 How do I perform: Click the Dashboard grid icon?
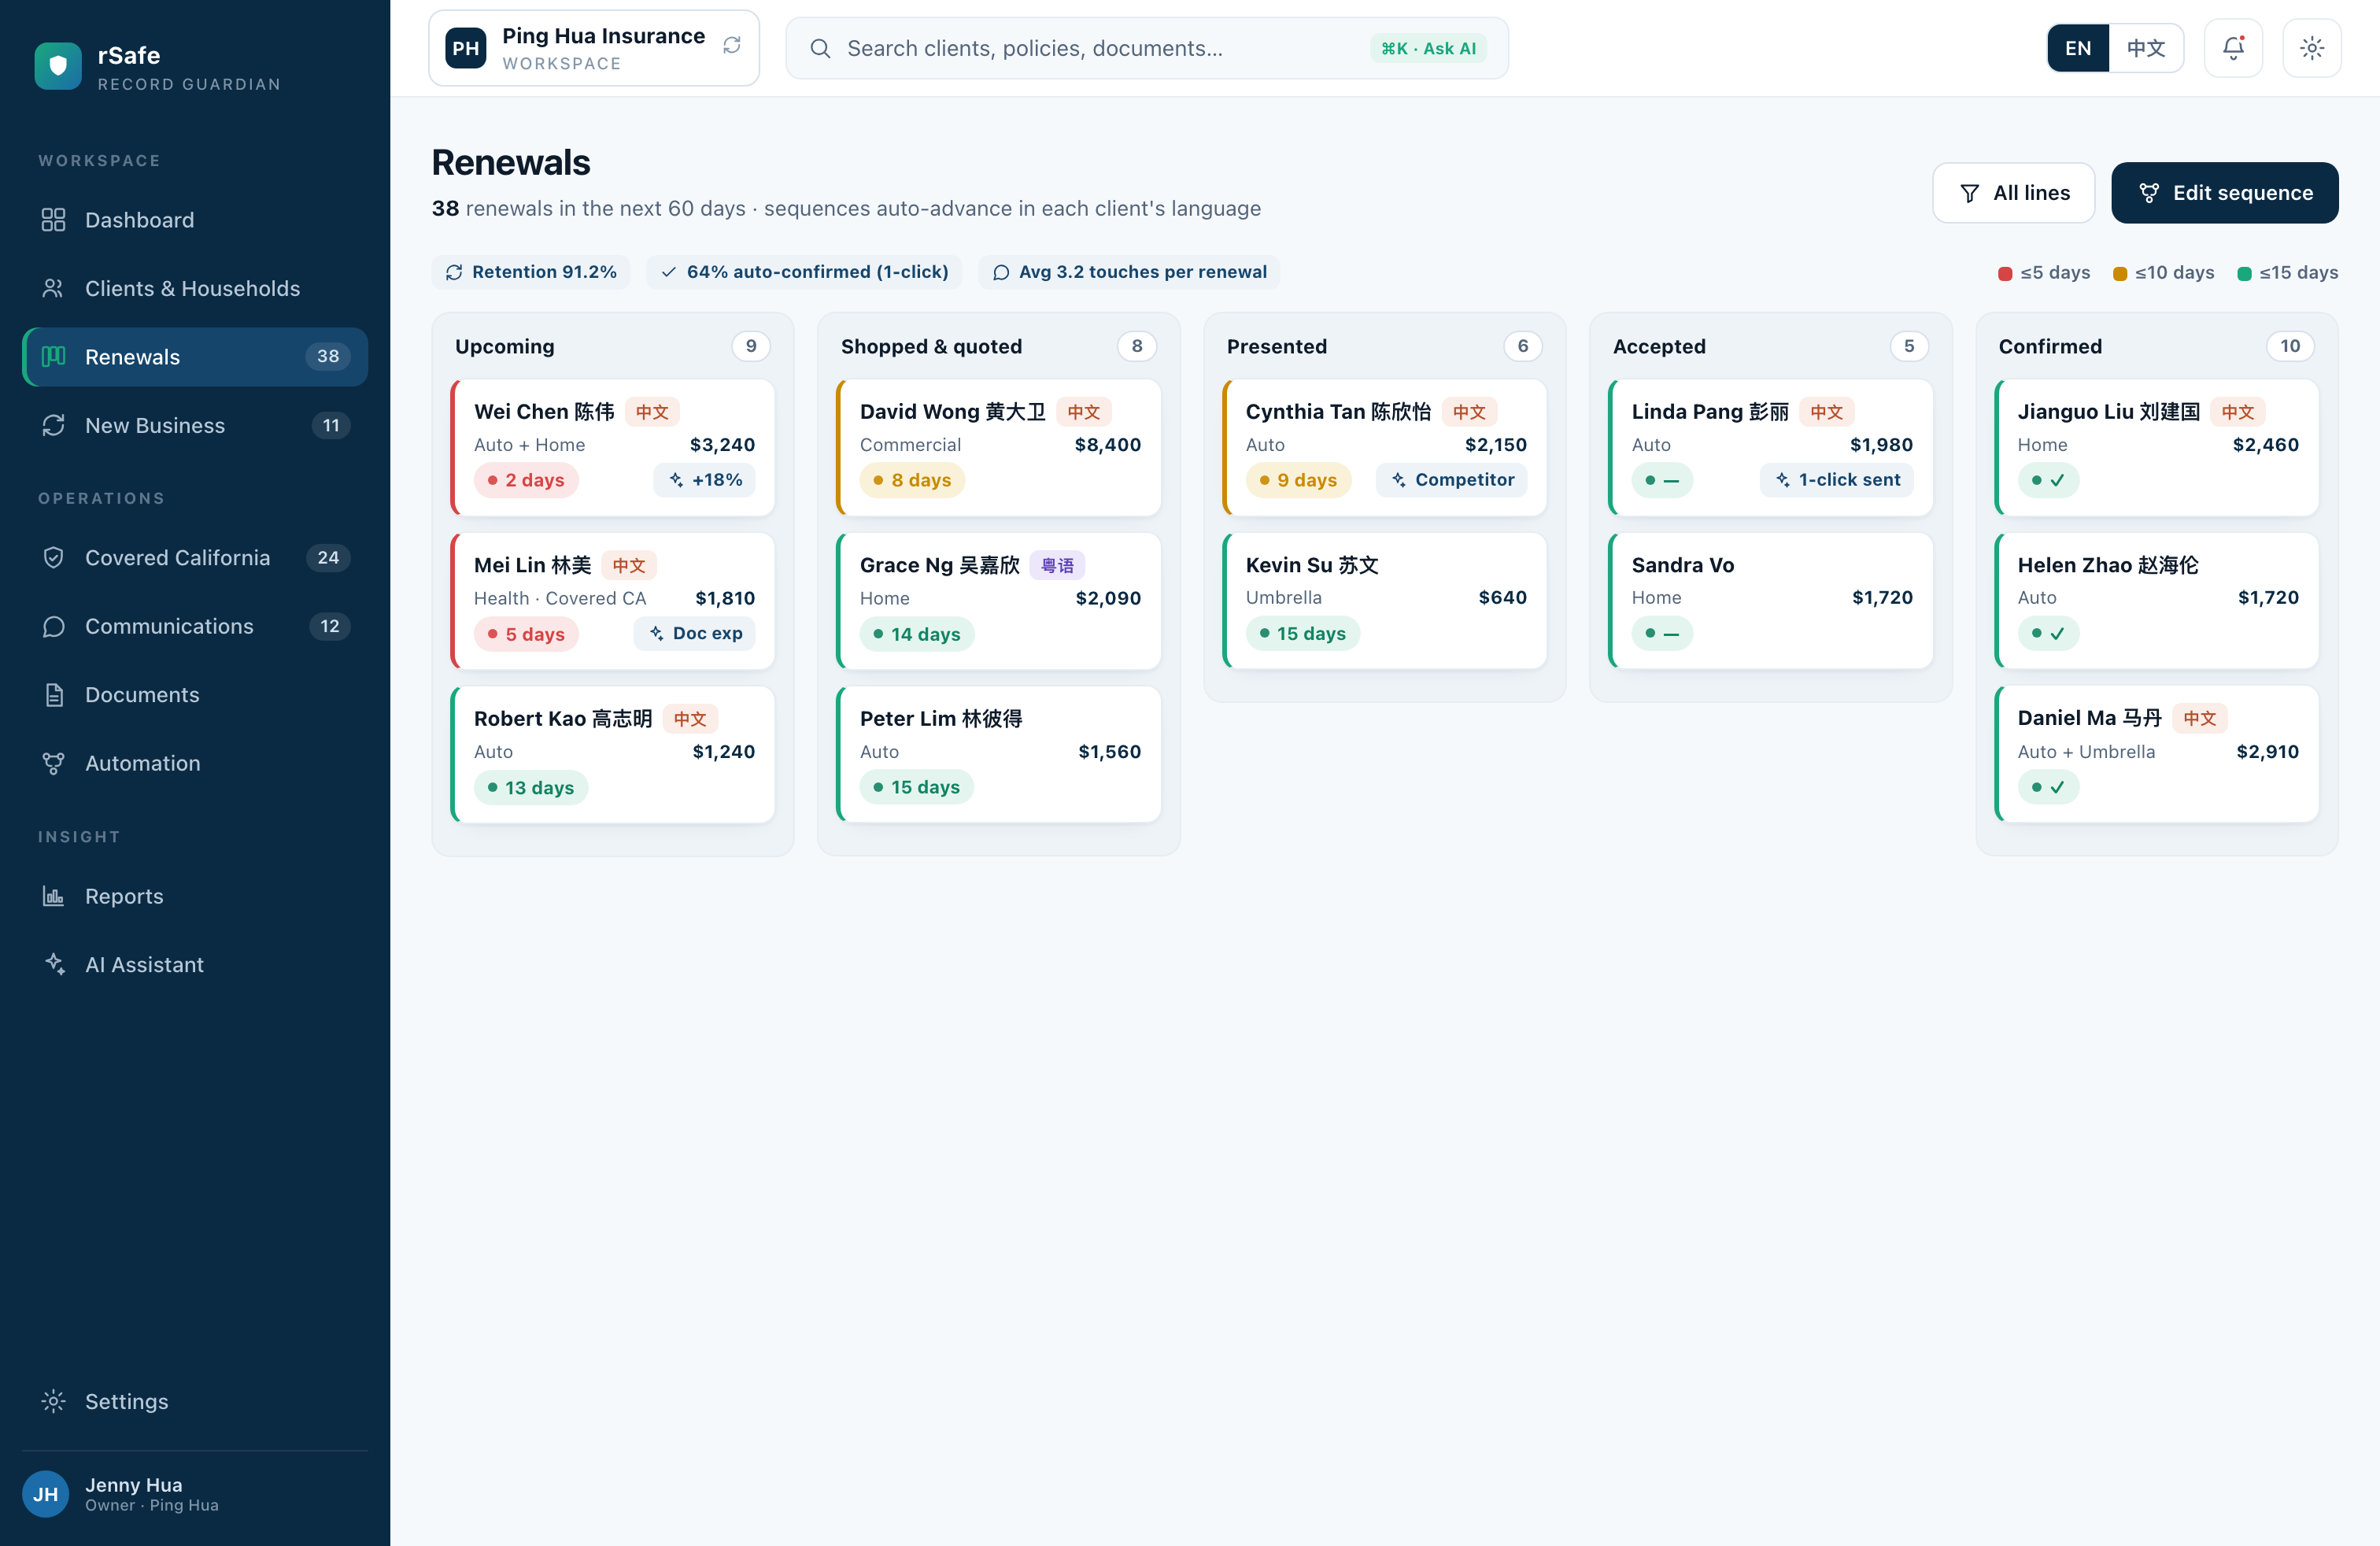click(x=54, y=220)
